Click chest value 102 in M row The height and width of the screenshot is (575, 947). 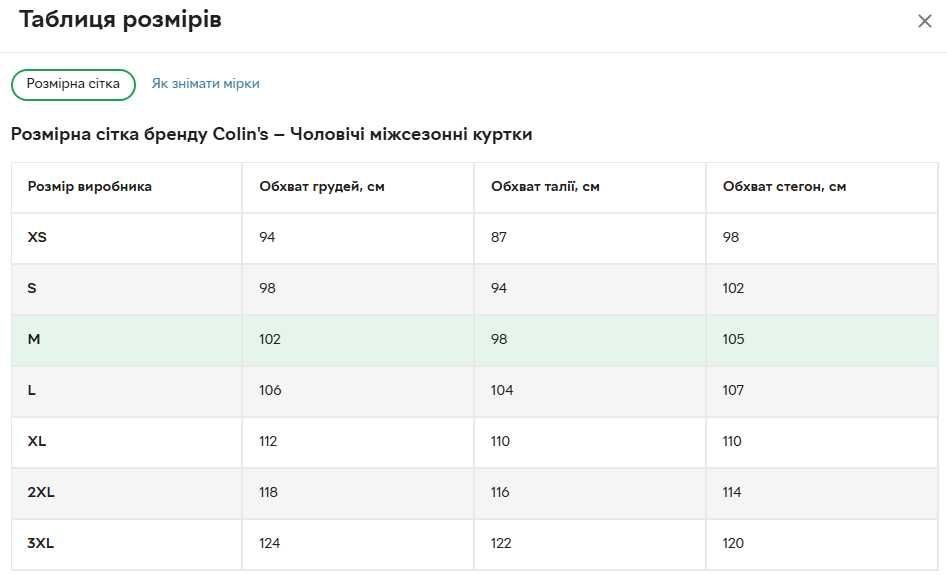coord(270,340)
